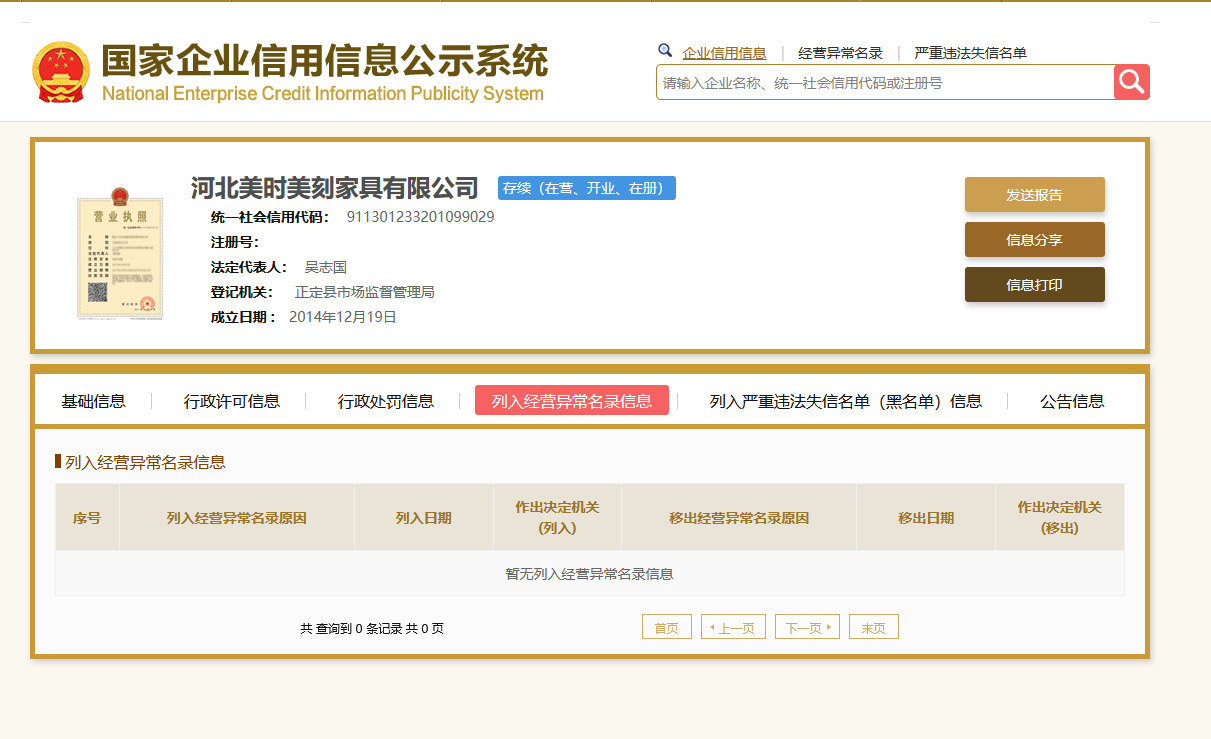Click the 移出经营异常名录原因 column header

pos(738,518)
